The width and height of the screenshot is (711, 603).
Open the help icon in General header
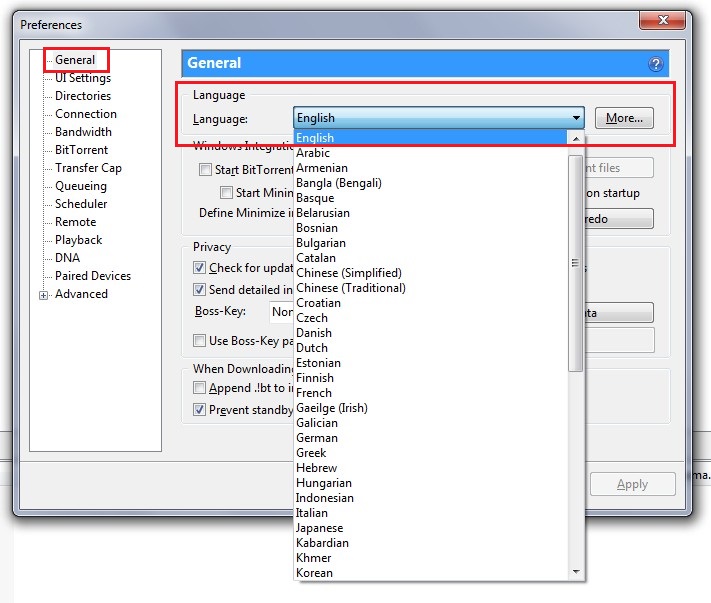coord(655,64)
